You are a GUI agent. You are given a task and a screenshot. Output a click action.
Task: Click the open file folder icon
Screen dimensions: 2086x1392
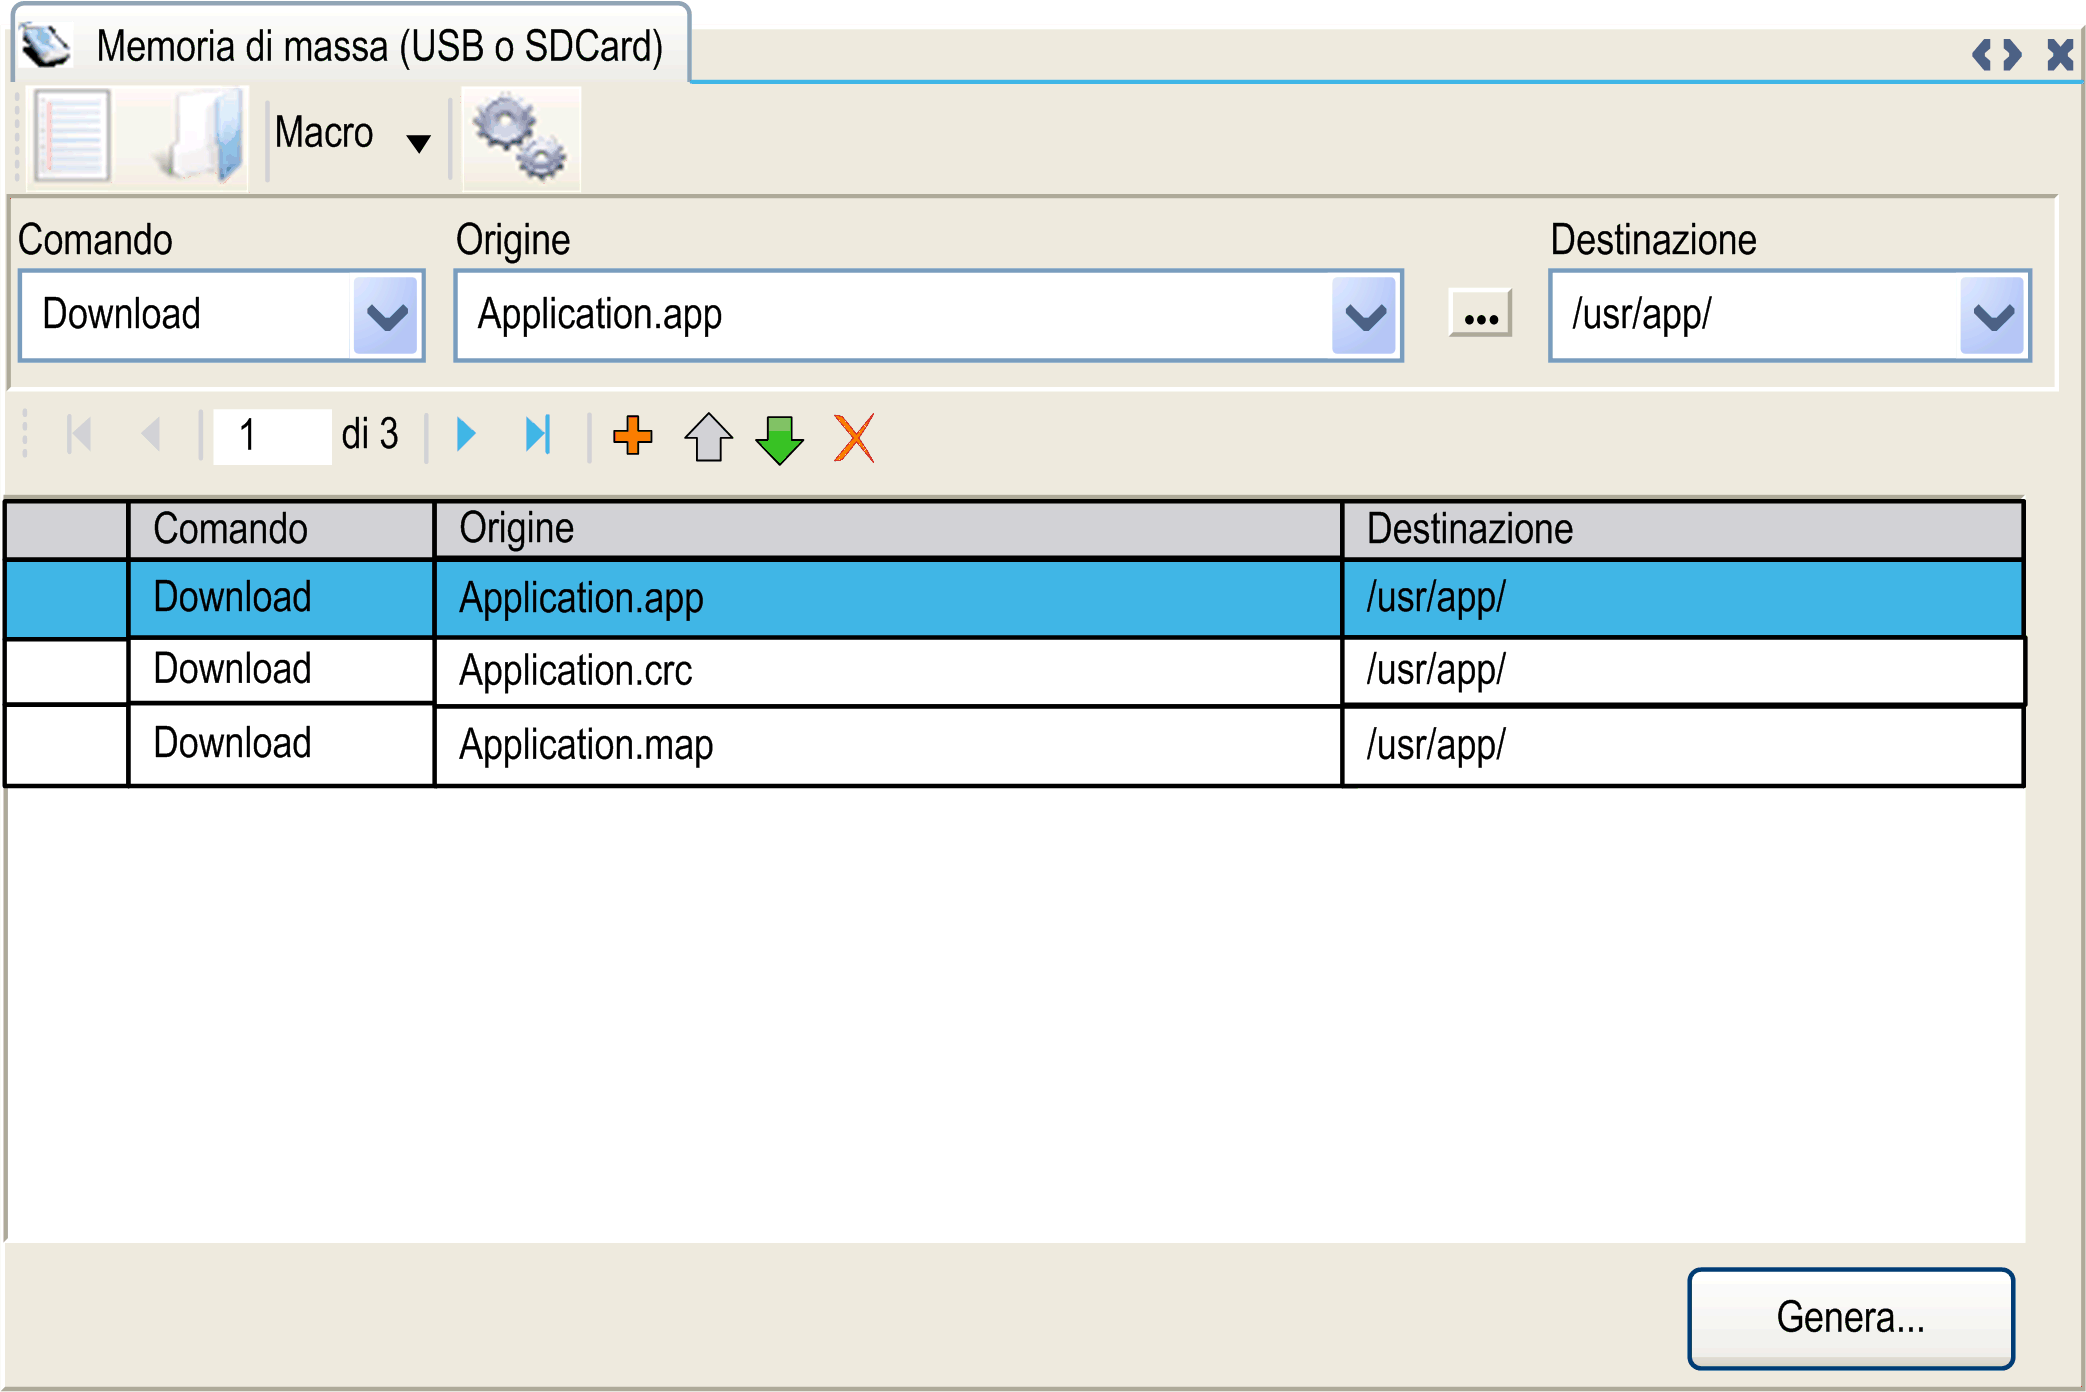[203, 136]
